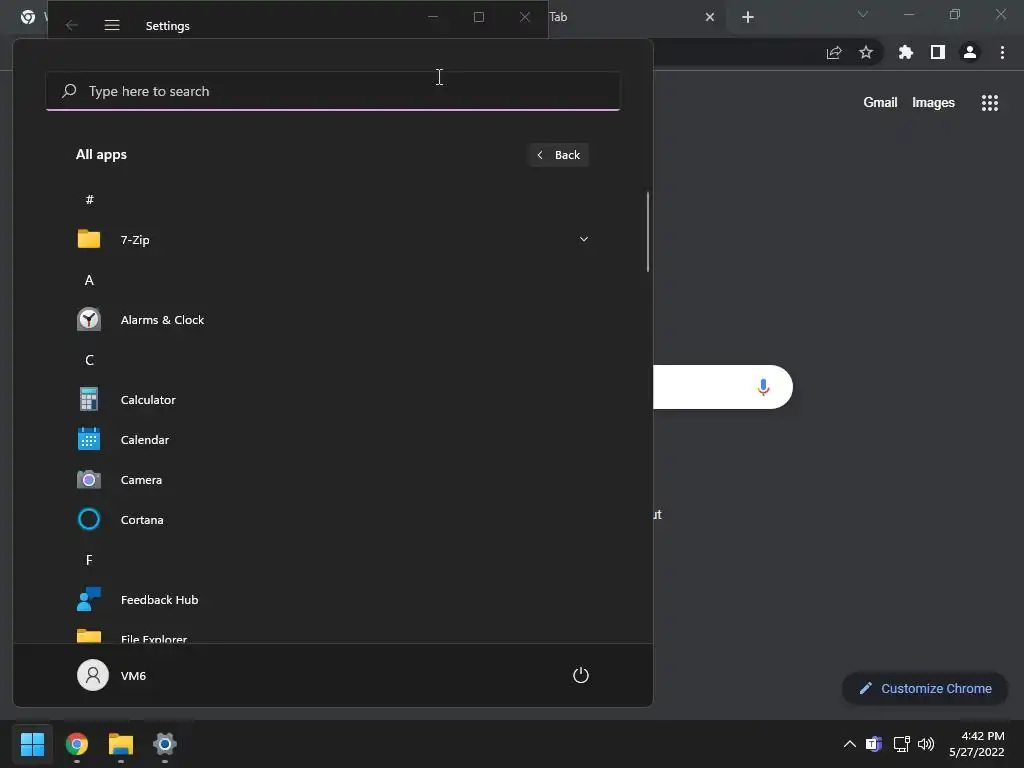This screenshot has width=1024, height=768.
Task: Open the Images link
Action: point(933,103)
